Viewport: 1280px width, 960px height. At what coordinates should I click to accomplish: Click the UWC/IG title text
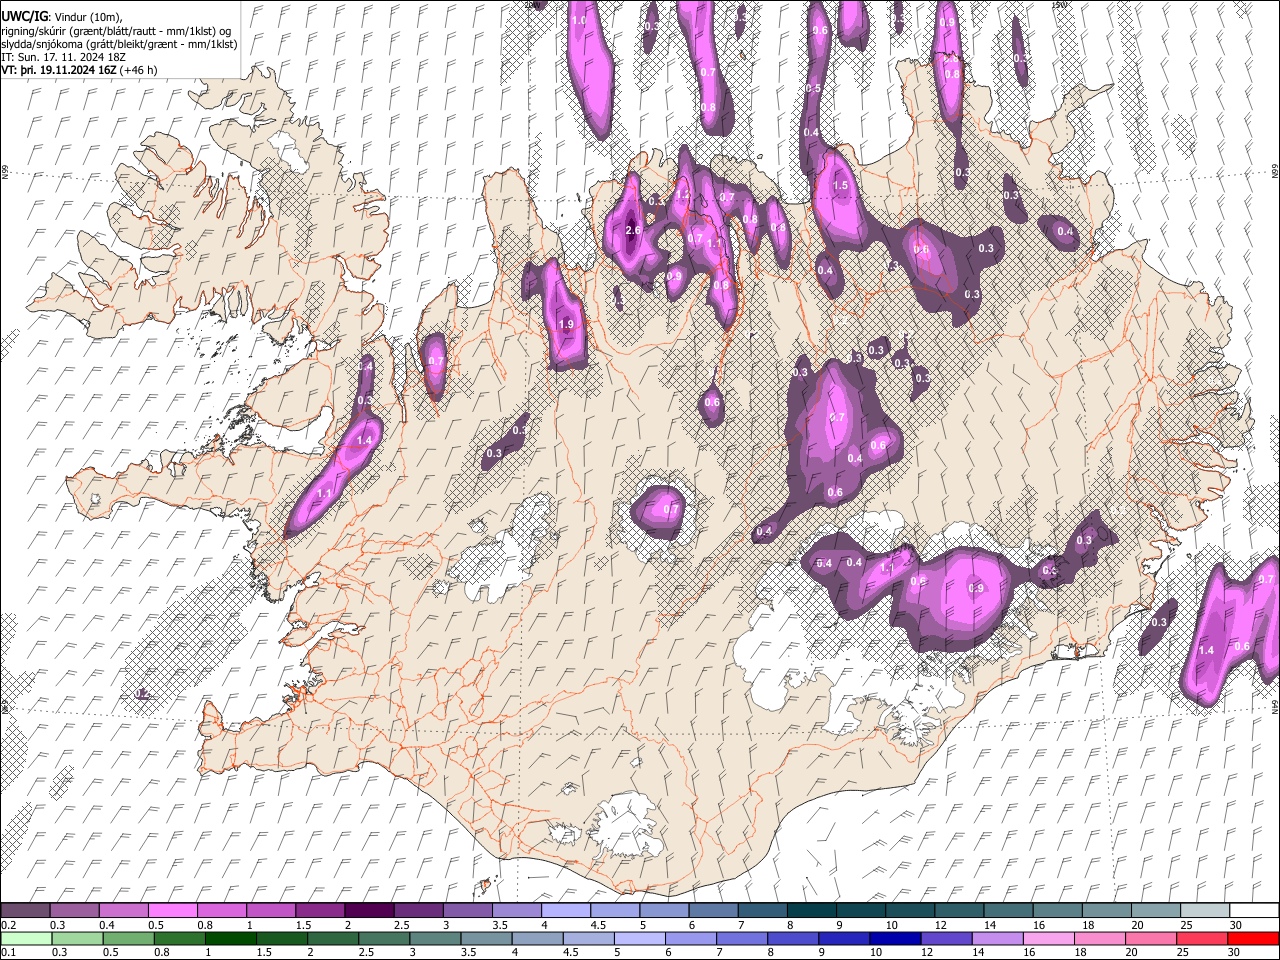click(24, 16)
